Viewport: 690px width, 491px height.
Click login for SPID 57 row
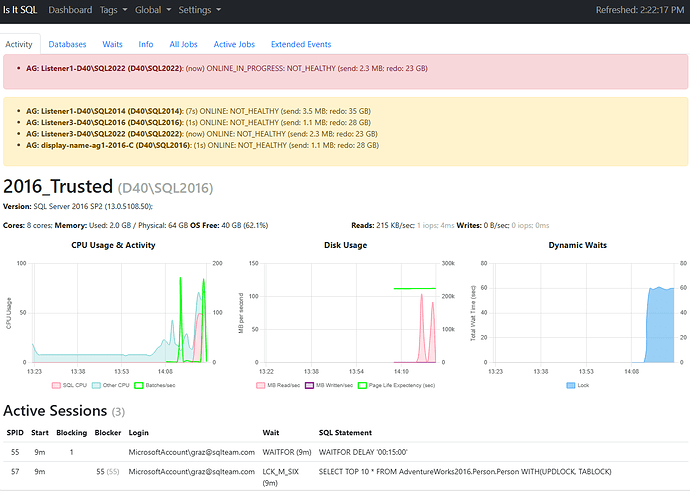click(191, 471)
